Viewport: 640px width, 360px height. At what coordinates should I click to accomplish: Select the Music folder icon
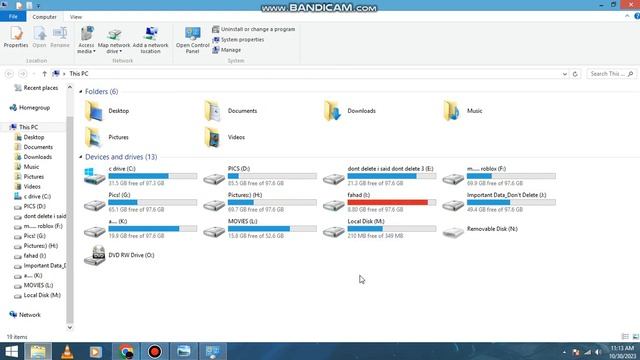(x=452, y=111)
